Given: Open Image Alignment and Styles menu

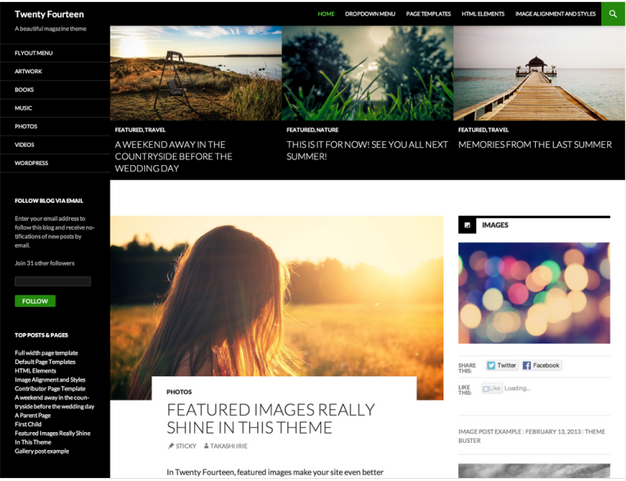Looking at the screenshot, I should click(x=555, y=14).
